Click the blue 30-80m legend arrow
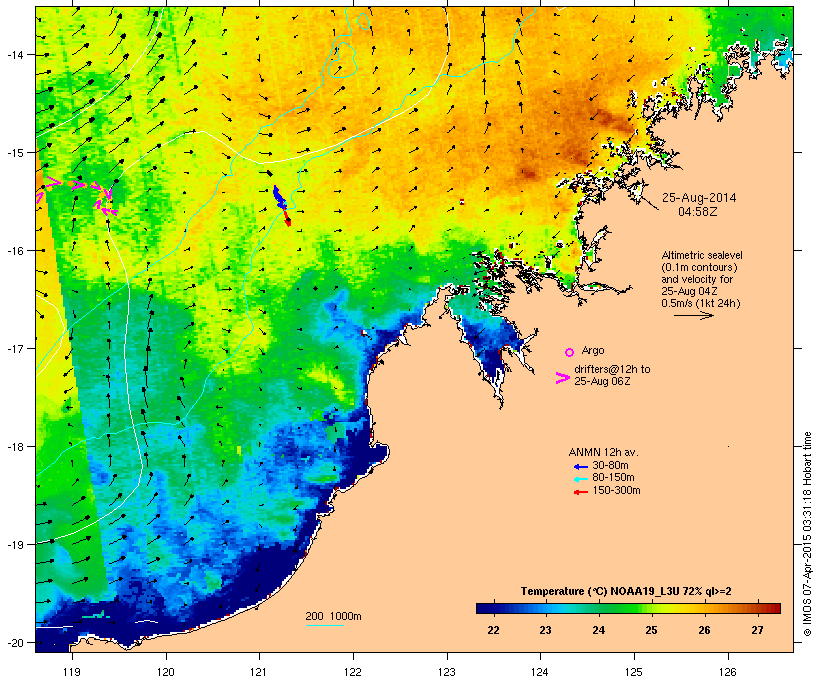Viewport: 820px width, 680px height. click(x=580, y=467)
